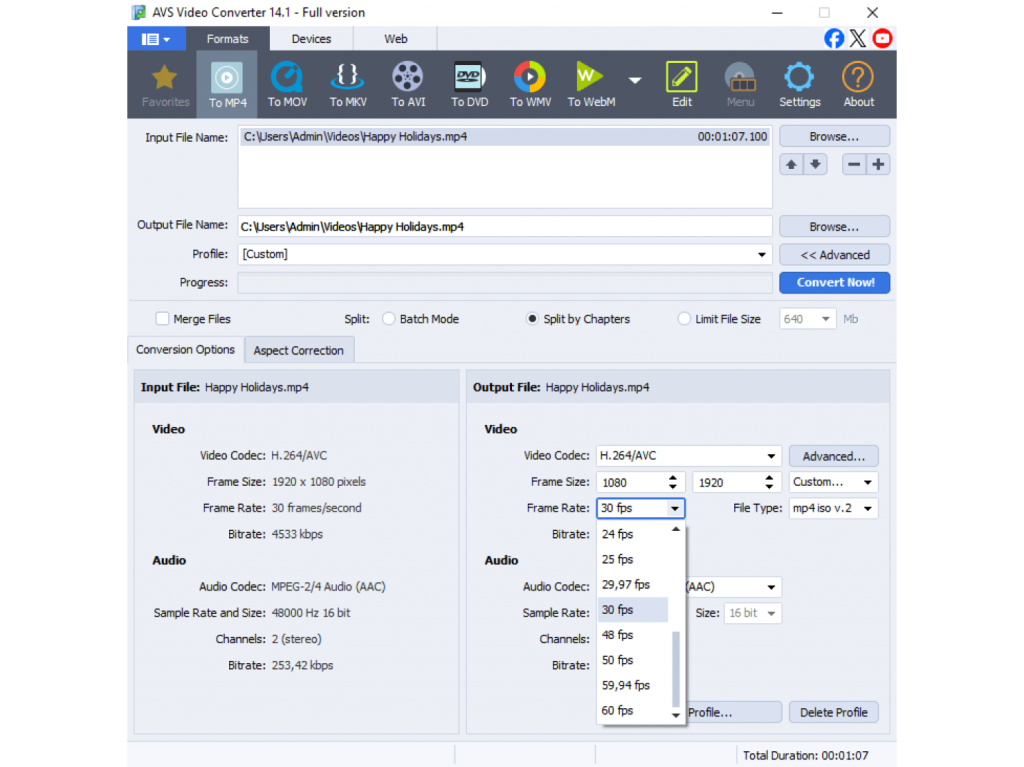
Task: Choose 60 fps from the frame rate list
Action: tap(618, 710)
